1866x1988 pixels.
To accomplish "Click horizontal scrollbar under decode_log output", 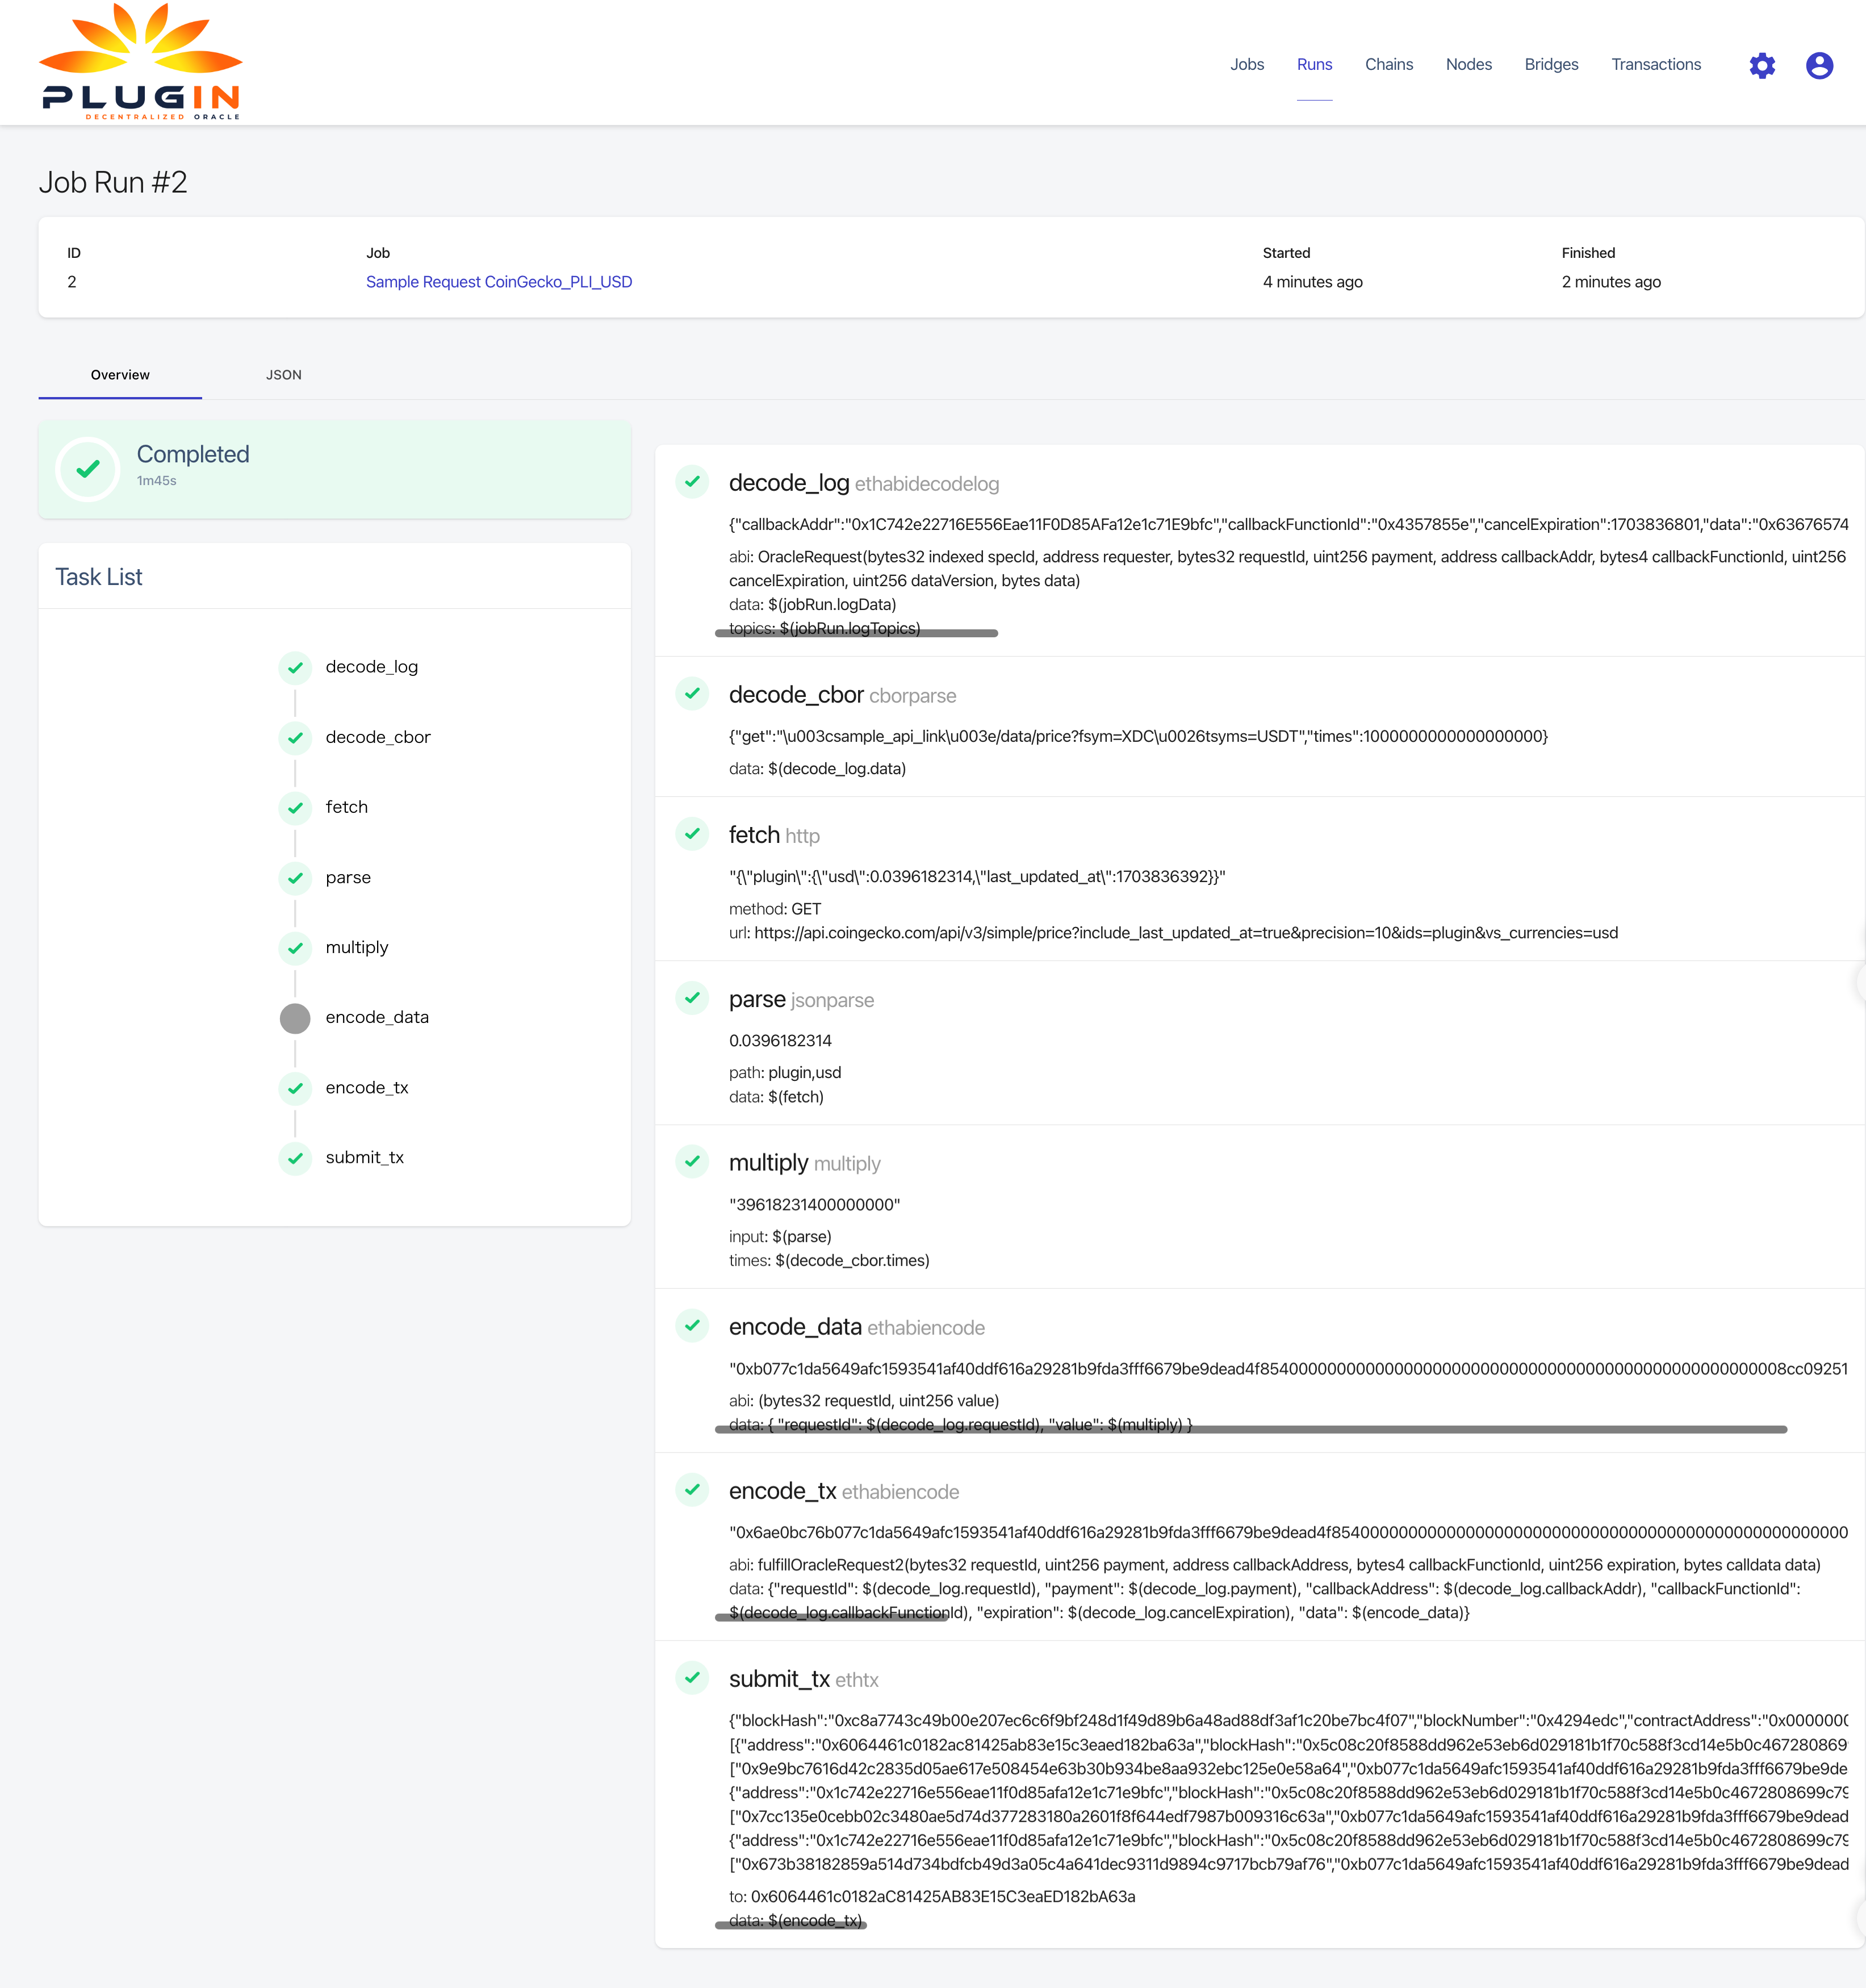I will (x=856, y=633).
